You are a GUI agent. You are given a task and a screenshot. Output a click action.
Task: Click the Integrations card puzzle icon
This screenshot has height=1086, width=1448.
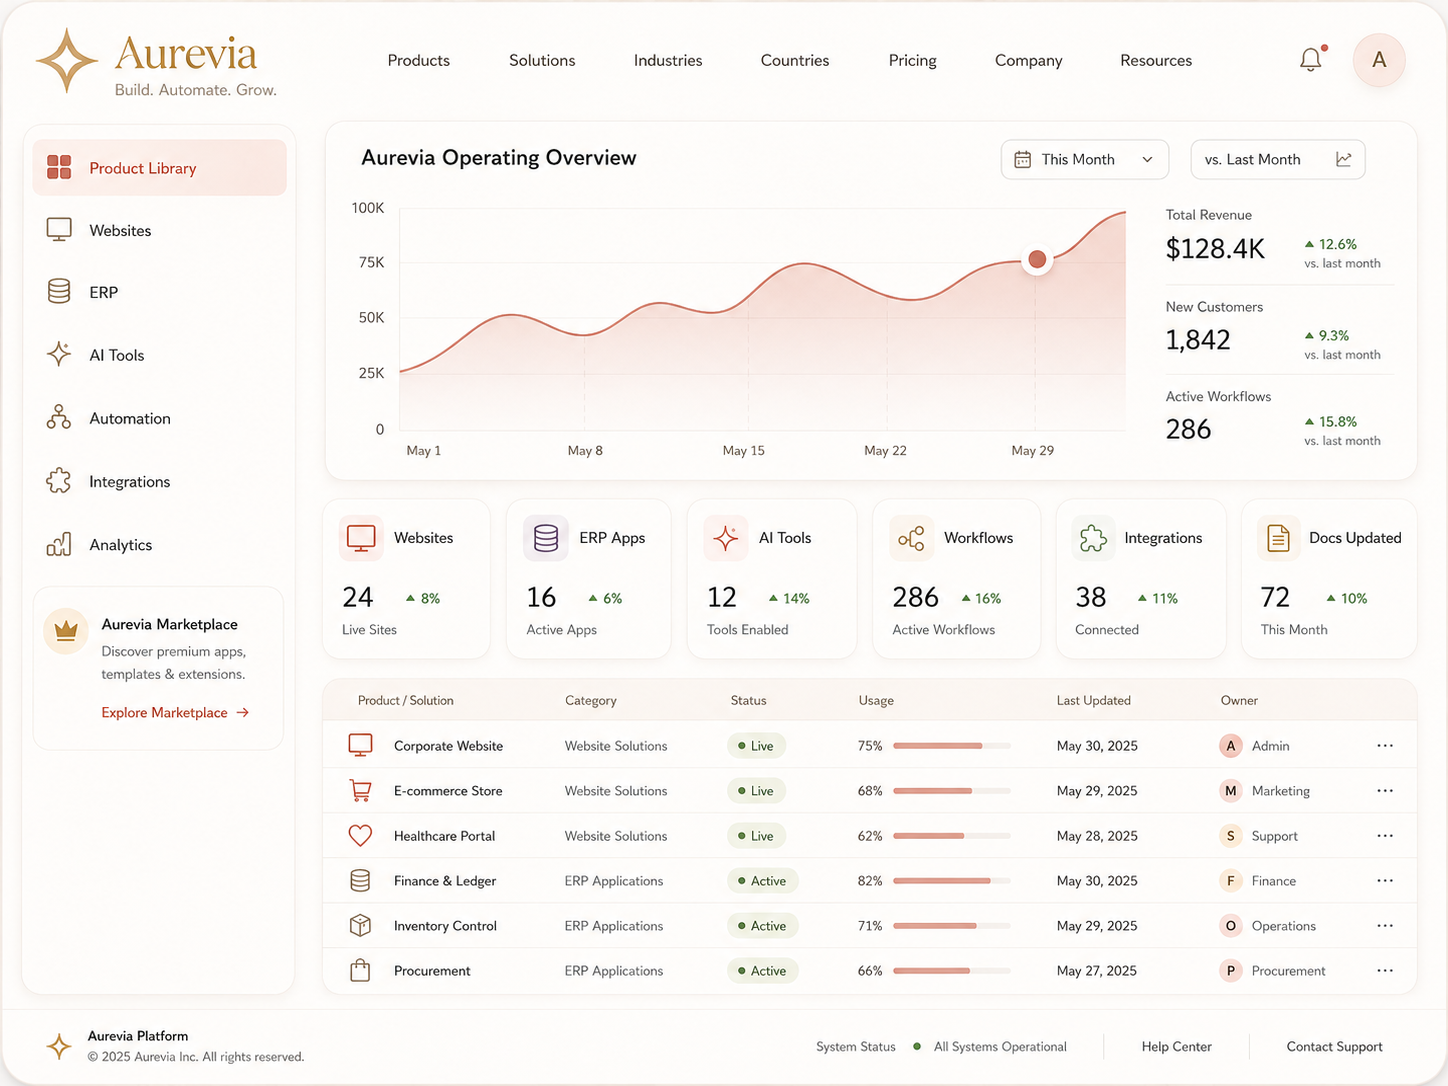1093,538
